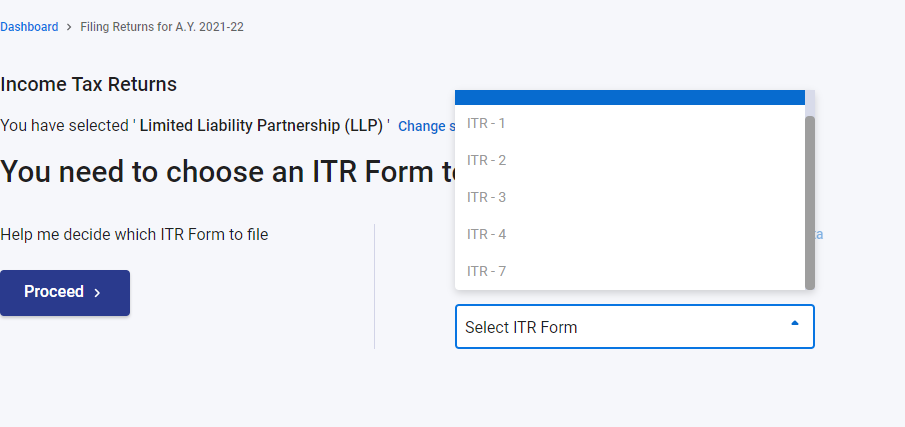905x427 pixels.
Task: Click the scrollbar track above the thumb
Action: click(810, 102)
